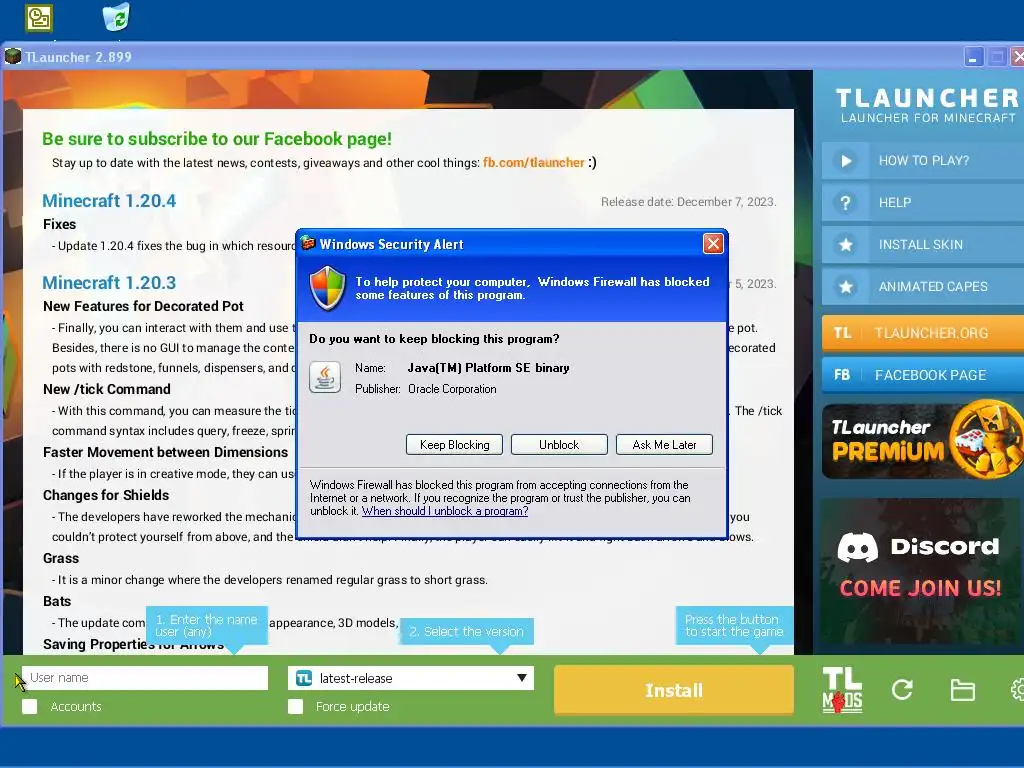The width and height of the screenshot is (1024, 768).
Task: Click the star icon beside INSTALL SKIN
Action: [x=845, y=245]
